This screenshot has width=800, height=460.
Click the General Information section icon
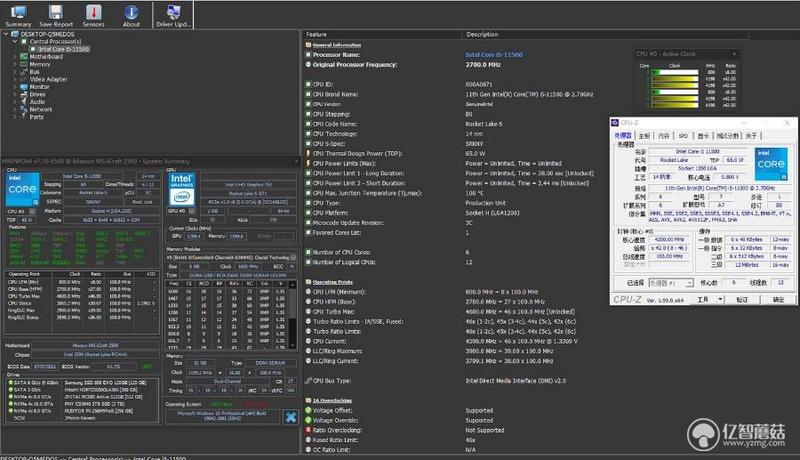(x=308, y=45)
